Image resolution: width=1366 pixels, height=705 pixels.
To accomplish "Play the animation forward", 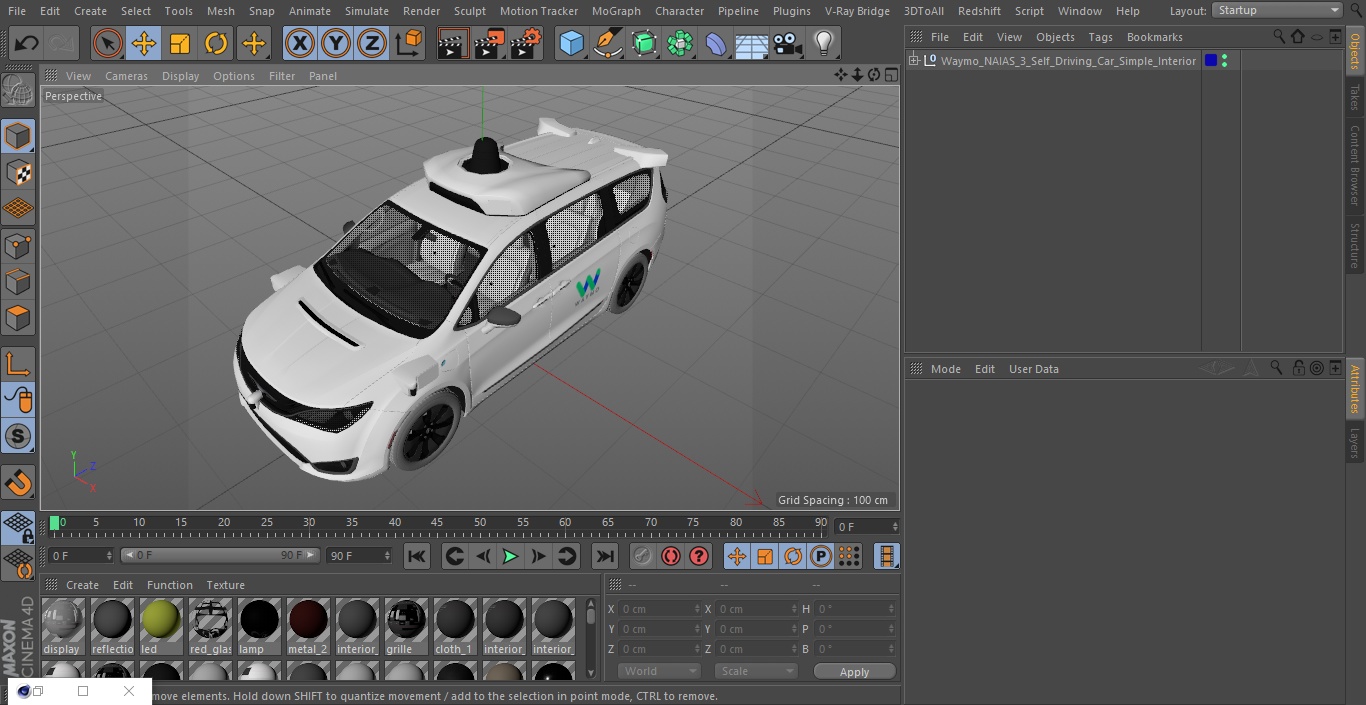I will (x=510, y=556).
